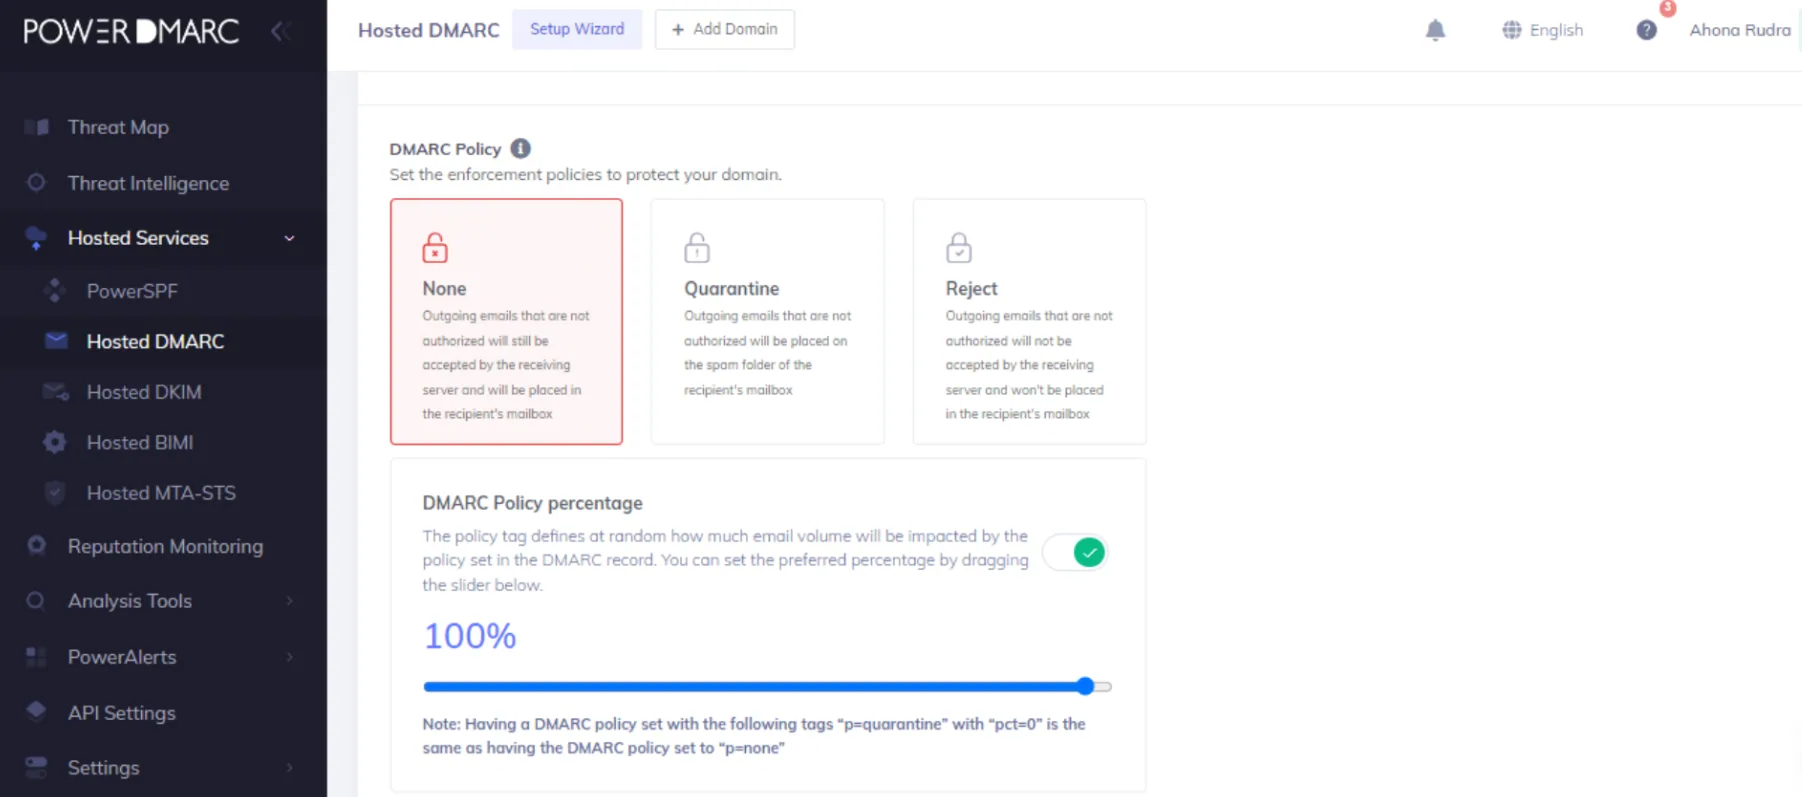
Task: Select the None policy card
Action: coord(506,322)
